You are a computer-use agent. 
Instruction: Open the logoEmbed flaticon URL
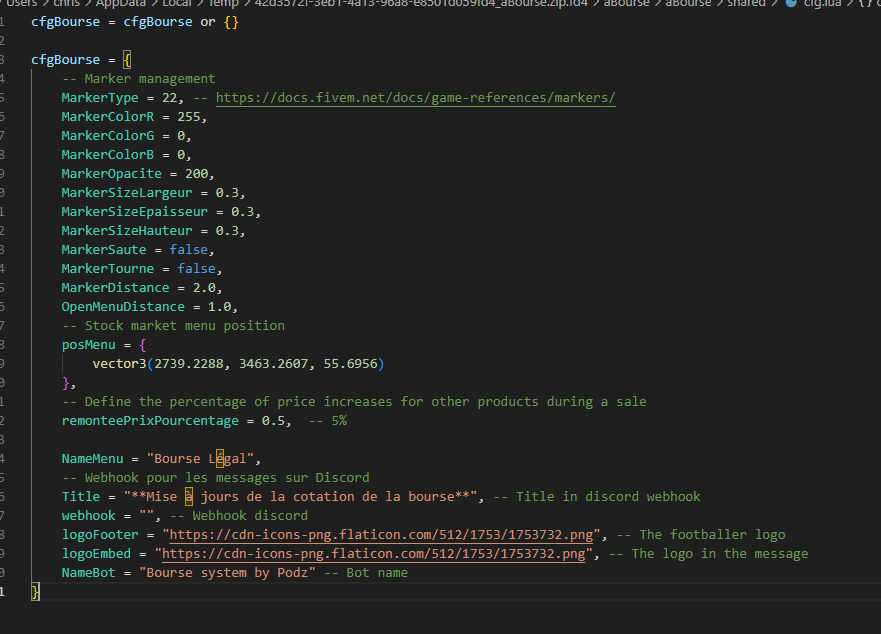pyautogui.click(x=376, y=554)
